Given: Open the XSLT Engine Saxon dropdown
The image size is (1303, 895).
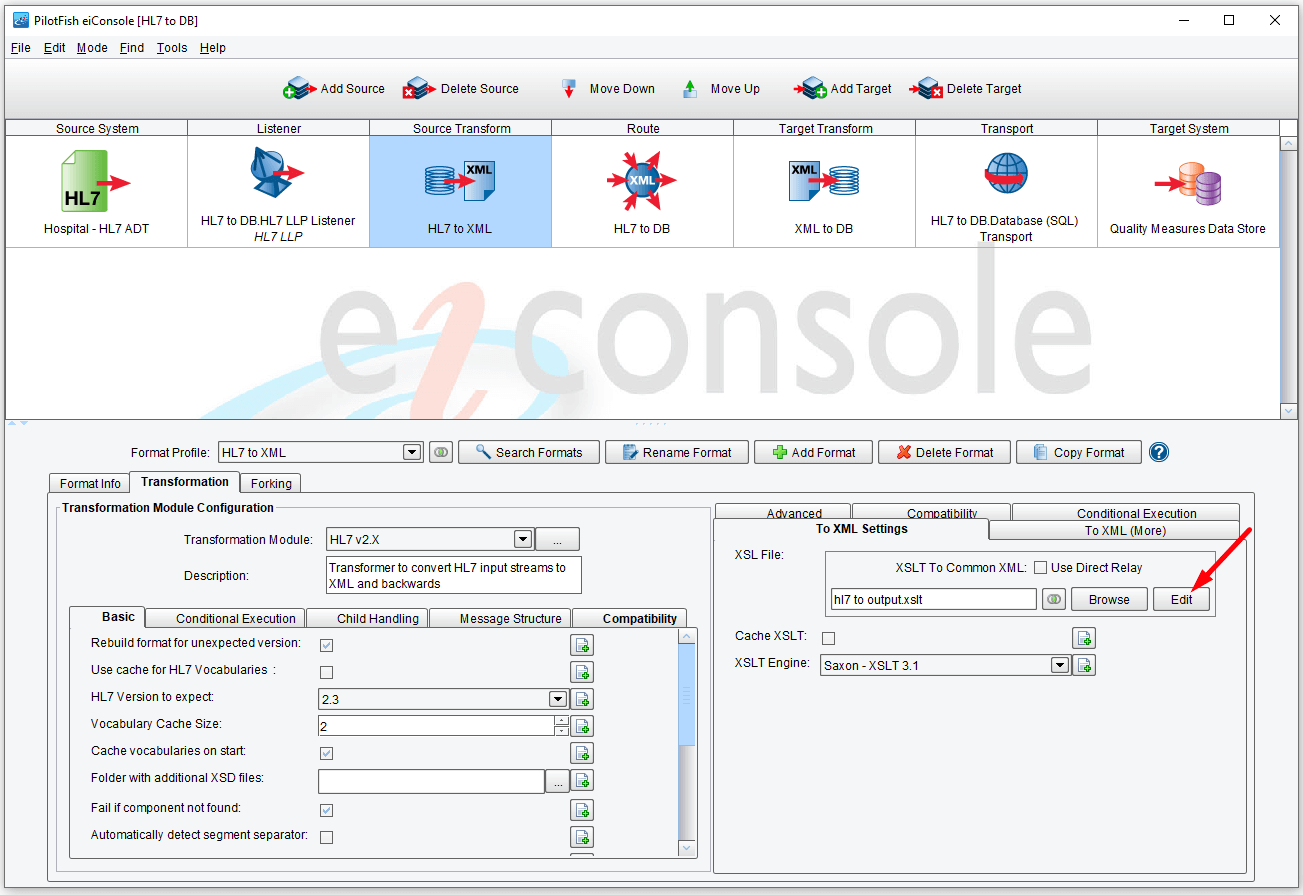Looking at the screenshot, I should (1060, 665).
